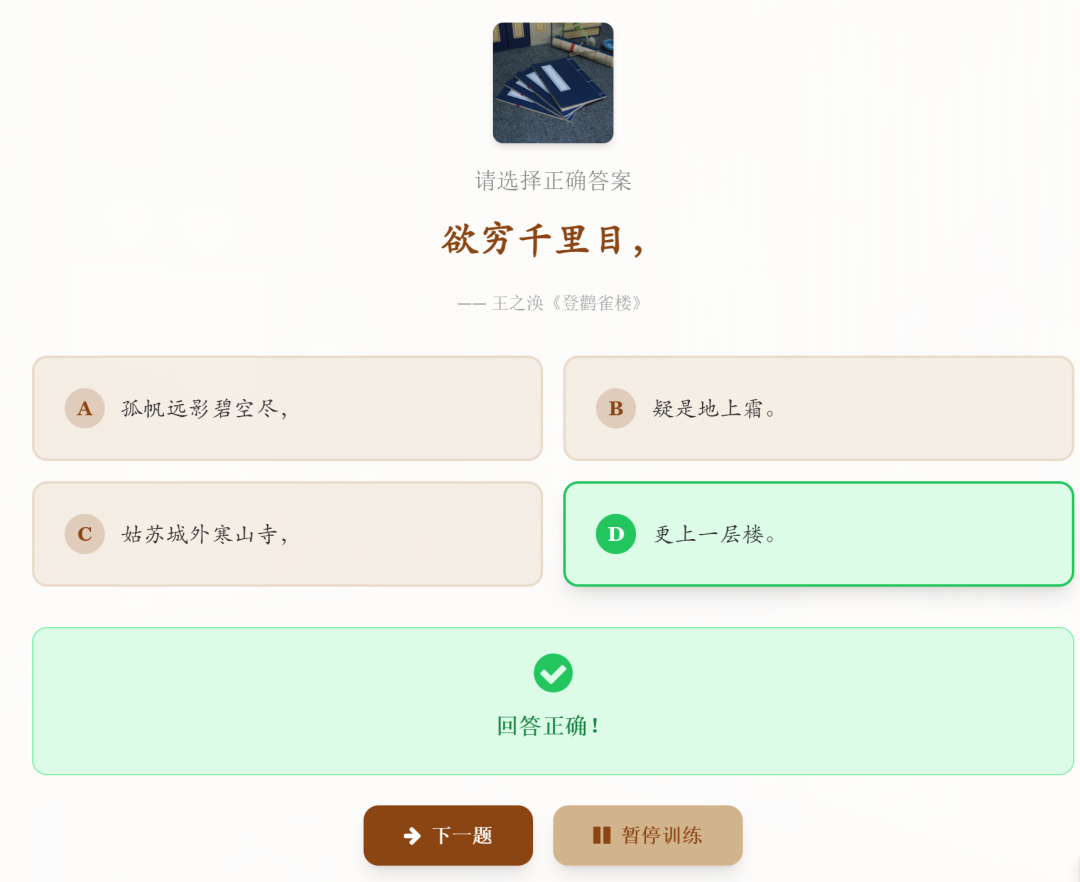Screen dimensions: 1080x882
Task: Click the green D badge icon
Action: tap(616, 533)
